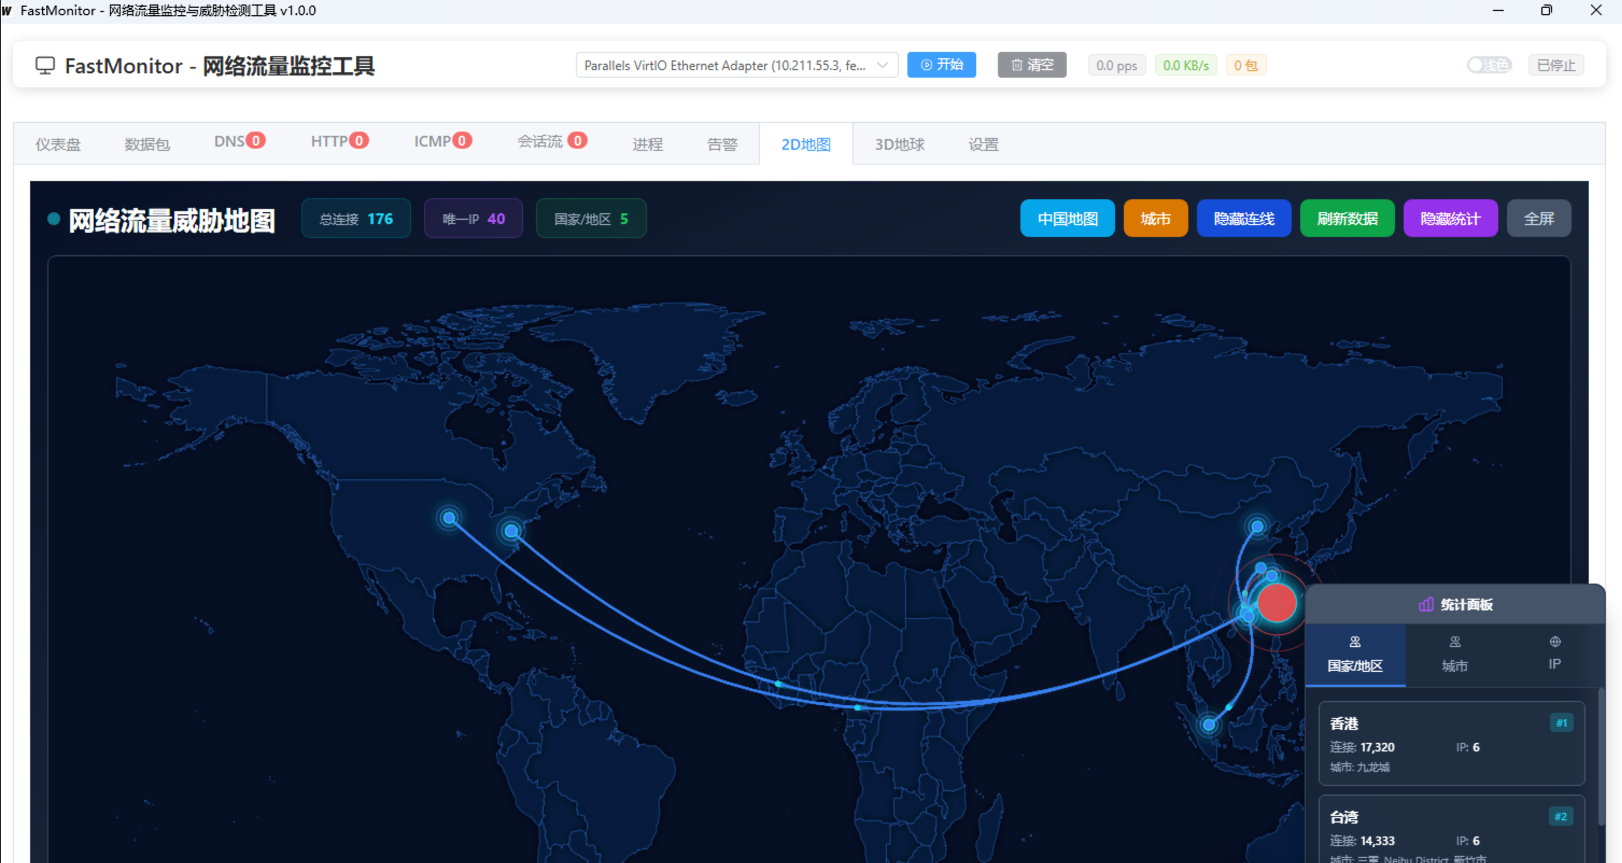This screenshot has height=863, width=1622.
Task: Click the 隐藏统计 button
Action: coord(1450,219)
